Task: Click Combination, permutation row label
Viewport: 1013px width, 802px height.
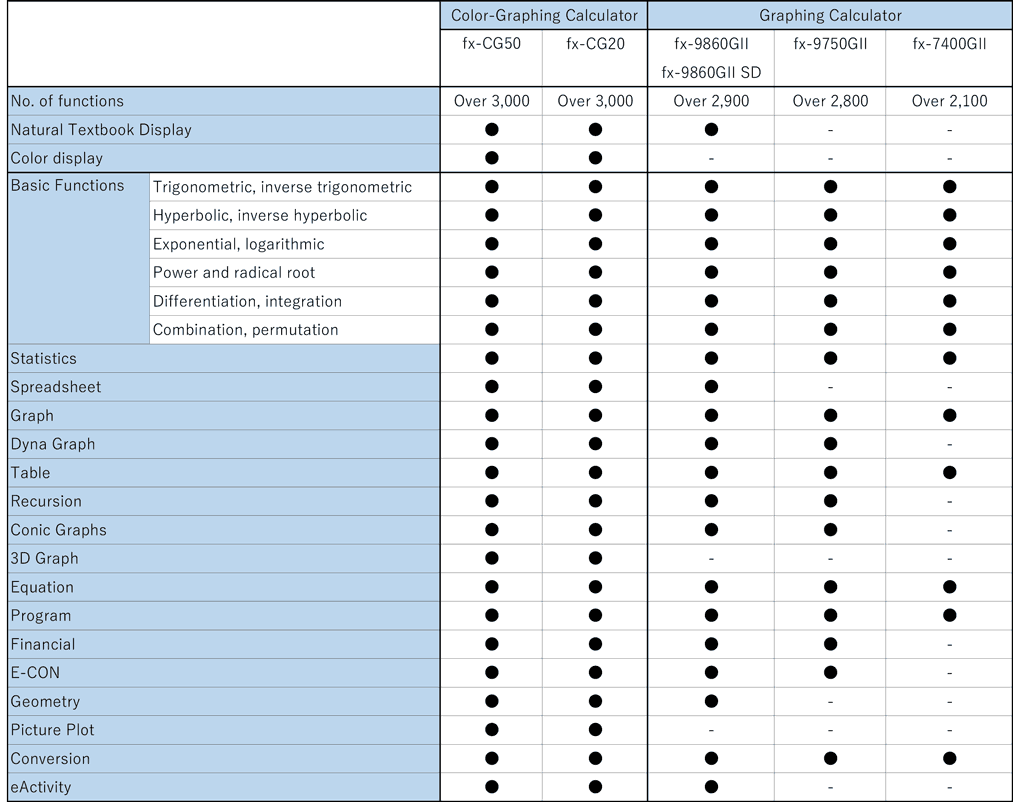Action: [x=245, y=330]
